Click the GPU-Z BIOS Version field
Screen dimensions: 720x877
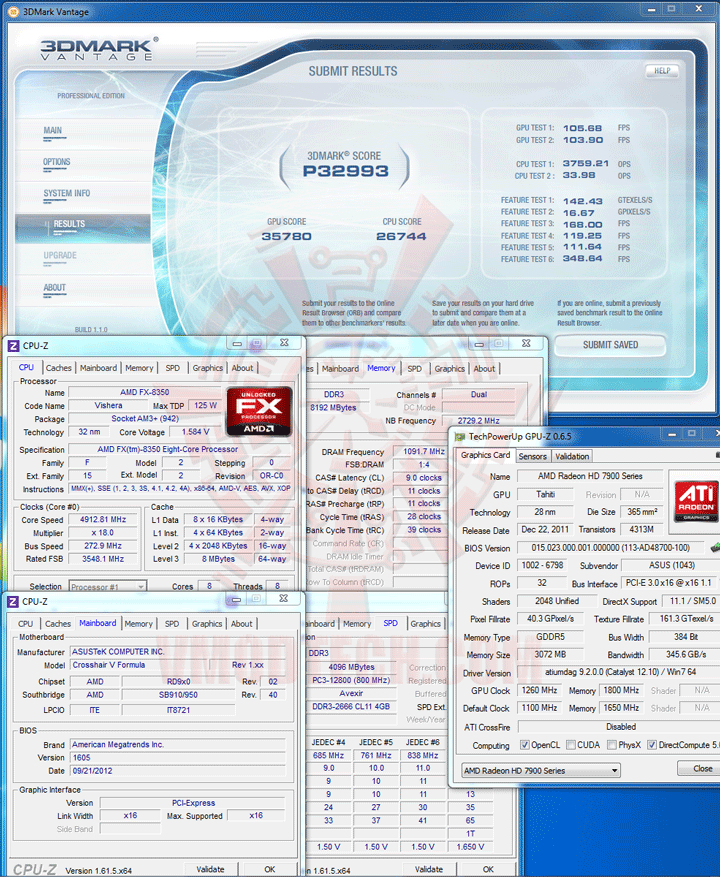pos(611,548)
